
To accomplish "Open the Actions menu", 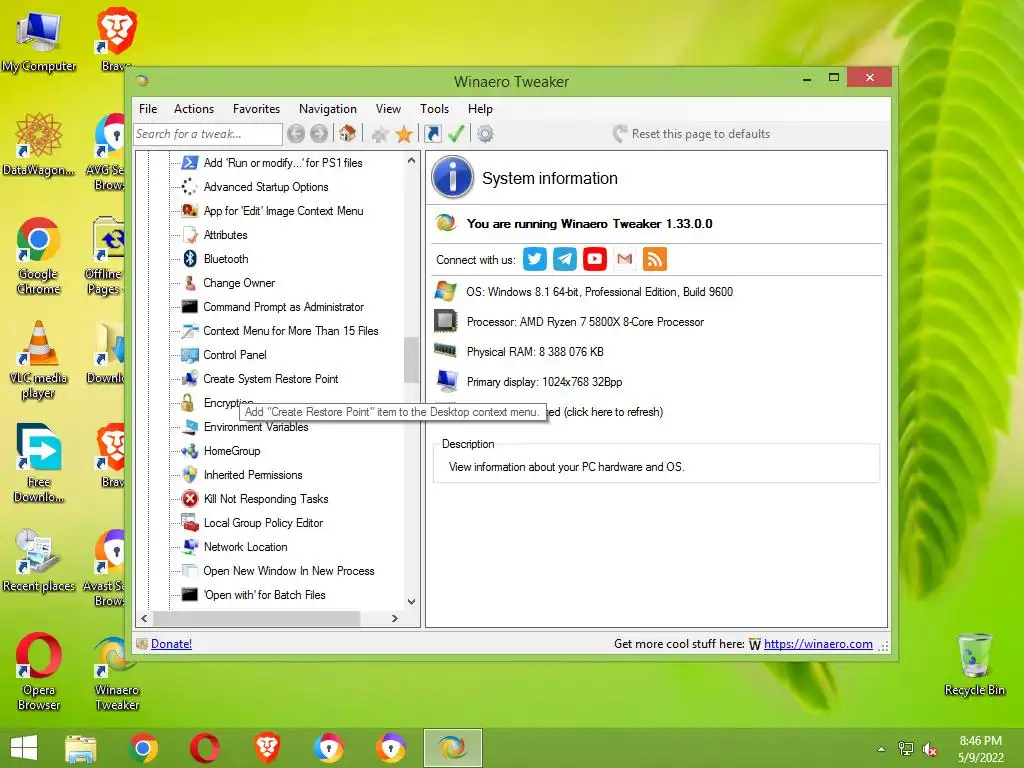I will [x=194, y=109].
